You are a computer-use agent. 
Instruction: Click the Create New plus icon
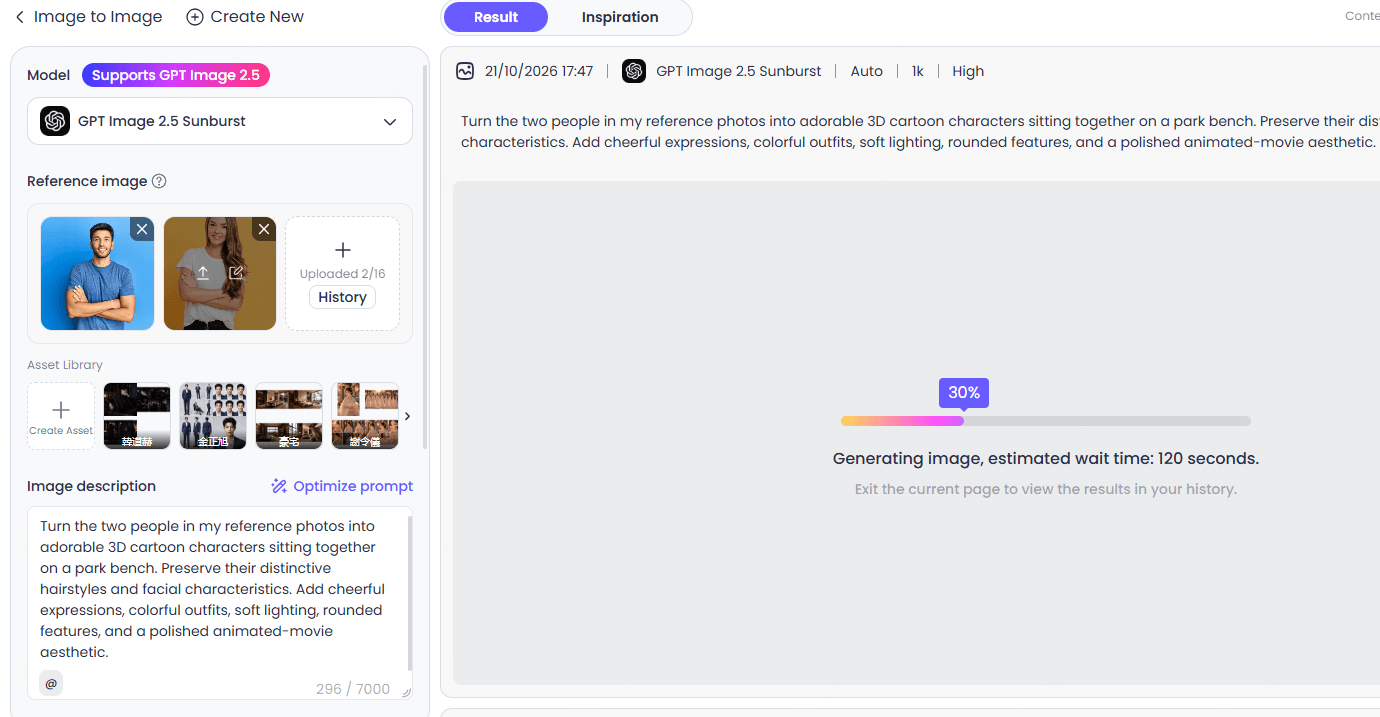click(195, 17)
